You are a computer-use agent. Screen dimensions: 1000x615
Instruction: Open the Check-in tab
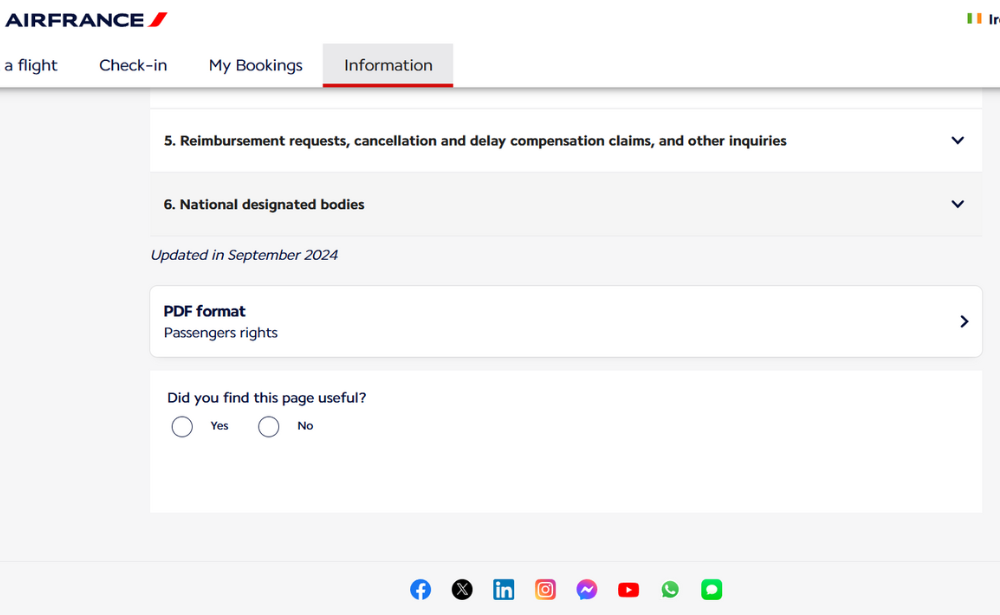tap(133, 65)
